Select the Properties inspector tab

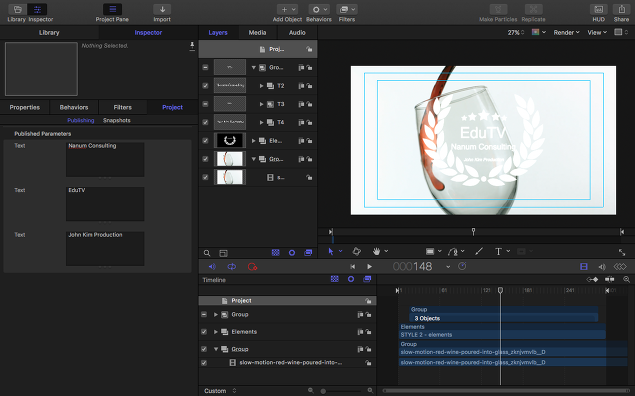pos(25,107)
